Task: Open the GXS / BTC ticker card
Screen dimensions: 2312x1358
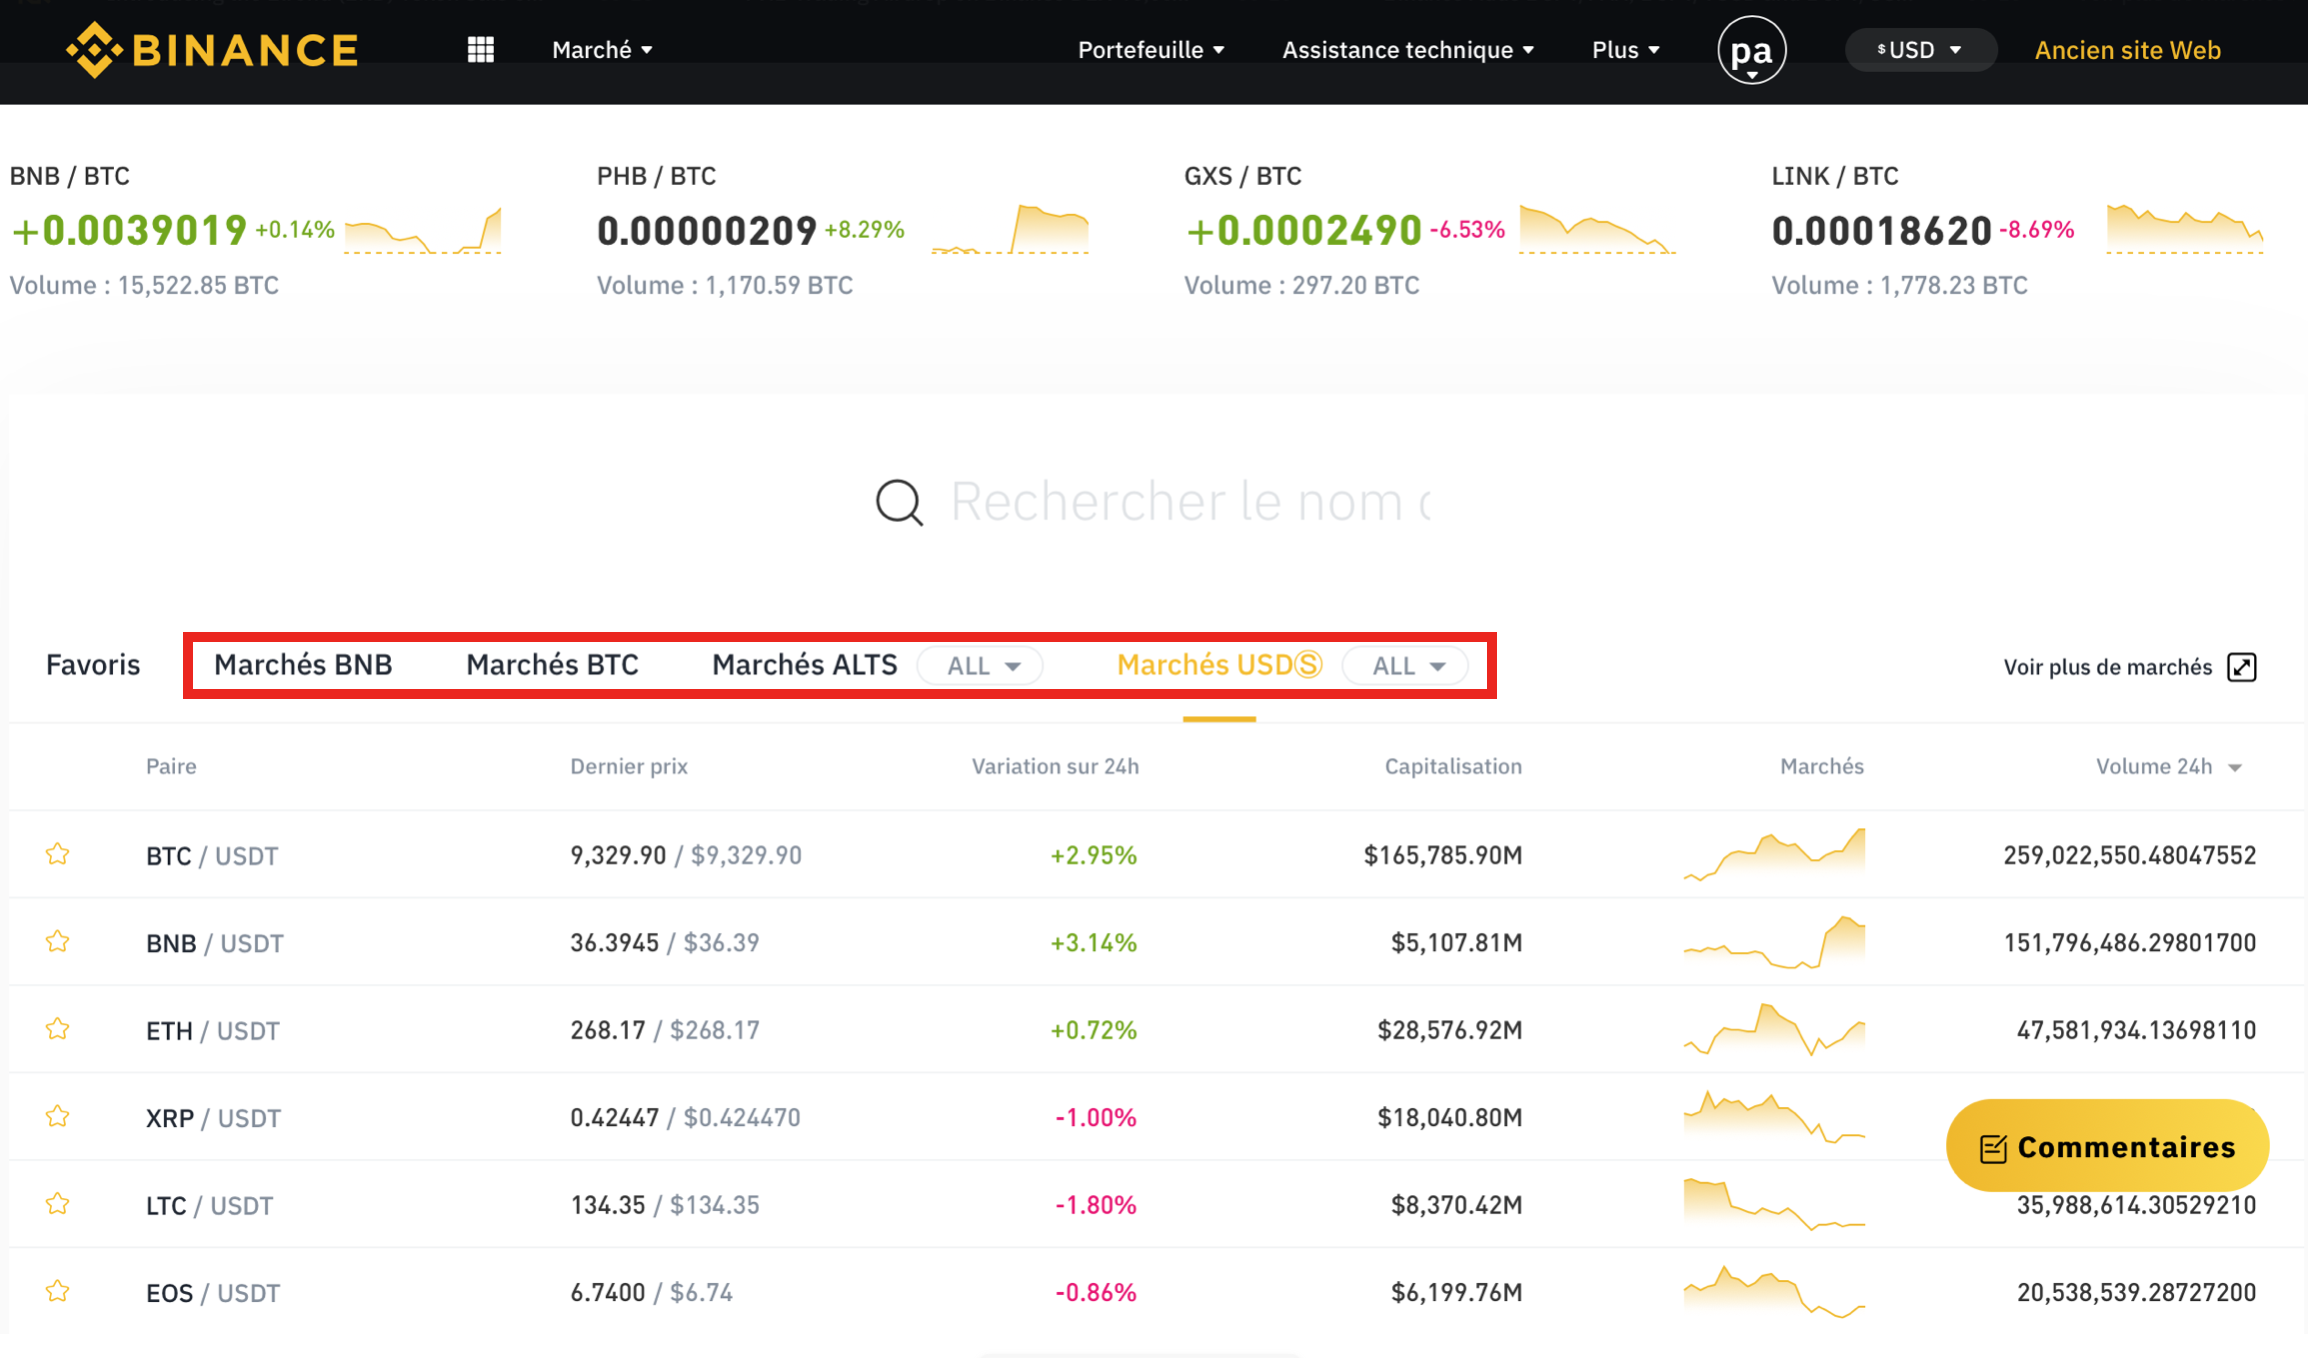Action: tap(1431, 230)
